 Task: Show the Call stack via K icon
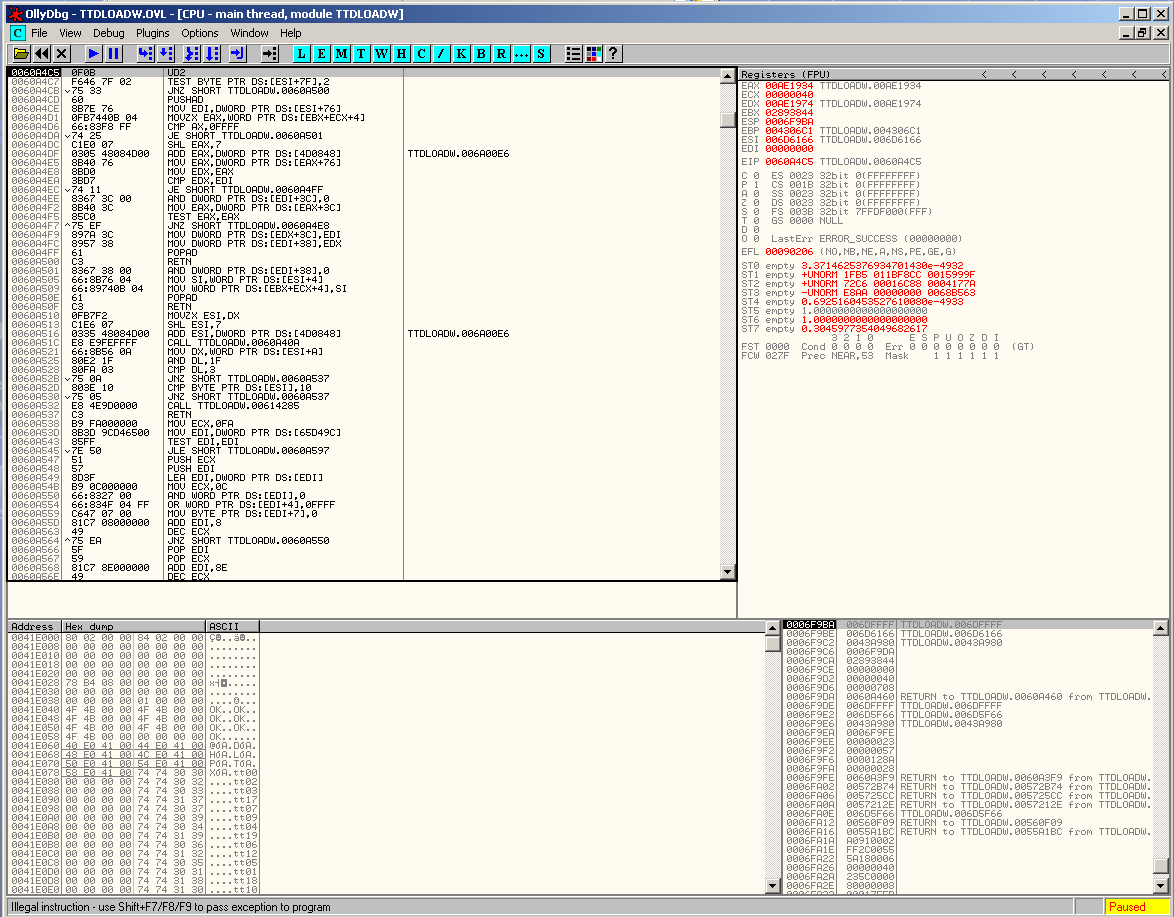coord(461,53)
